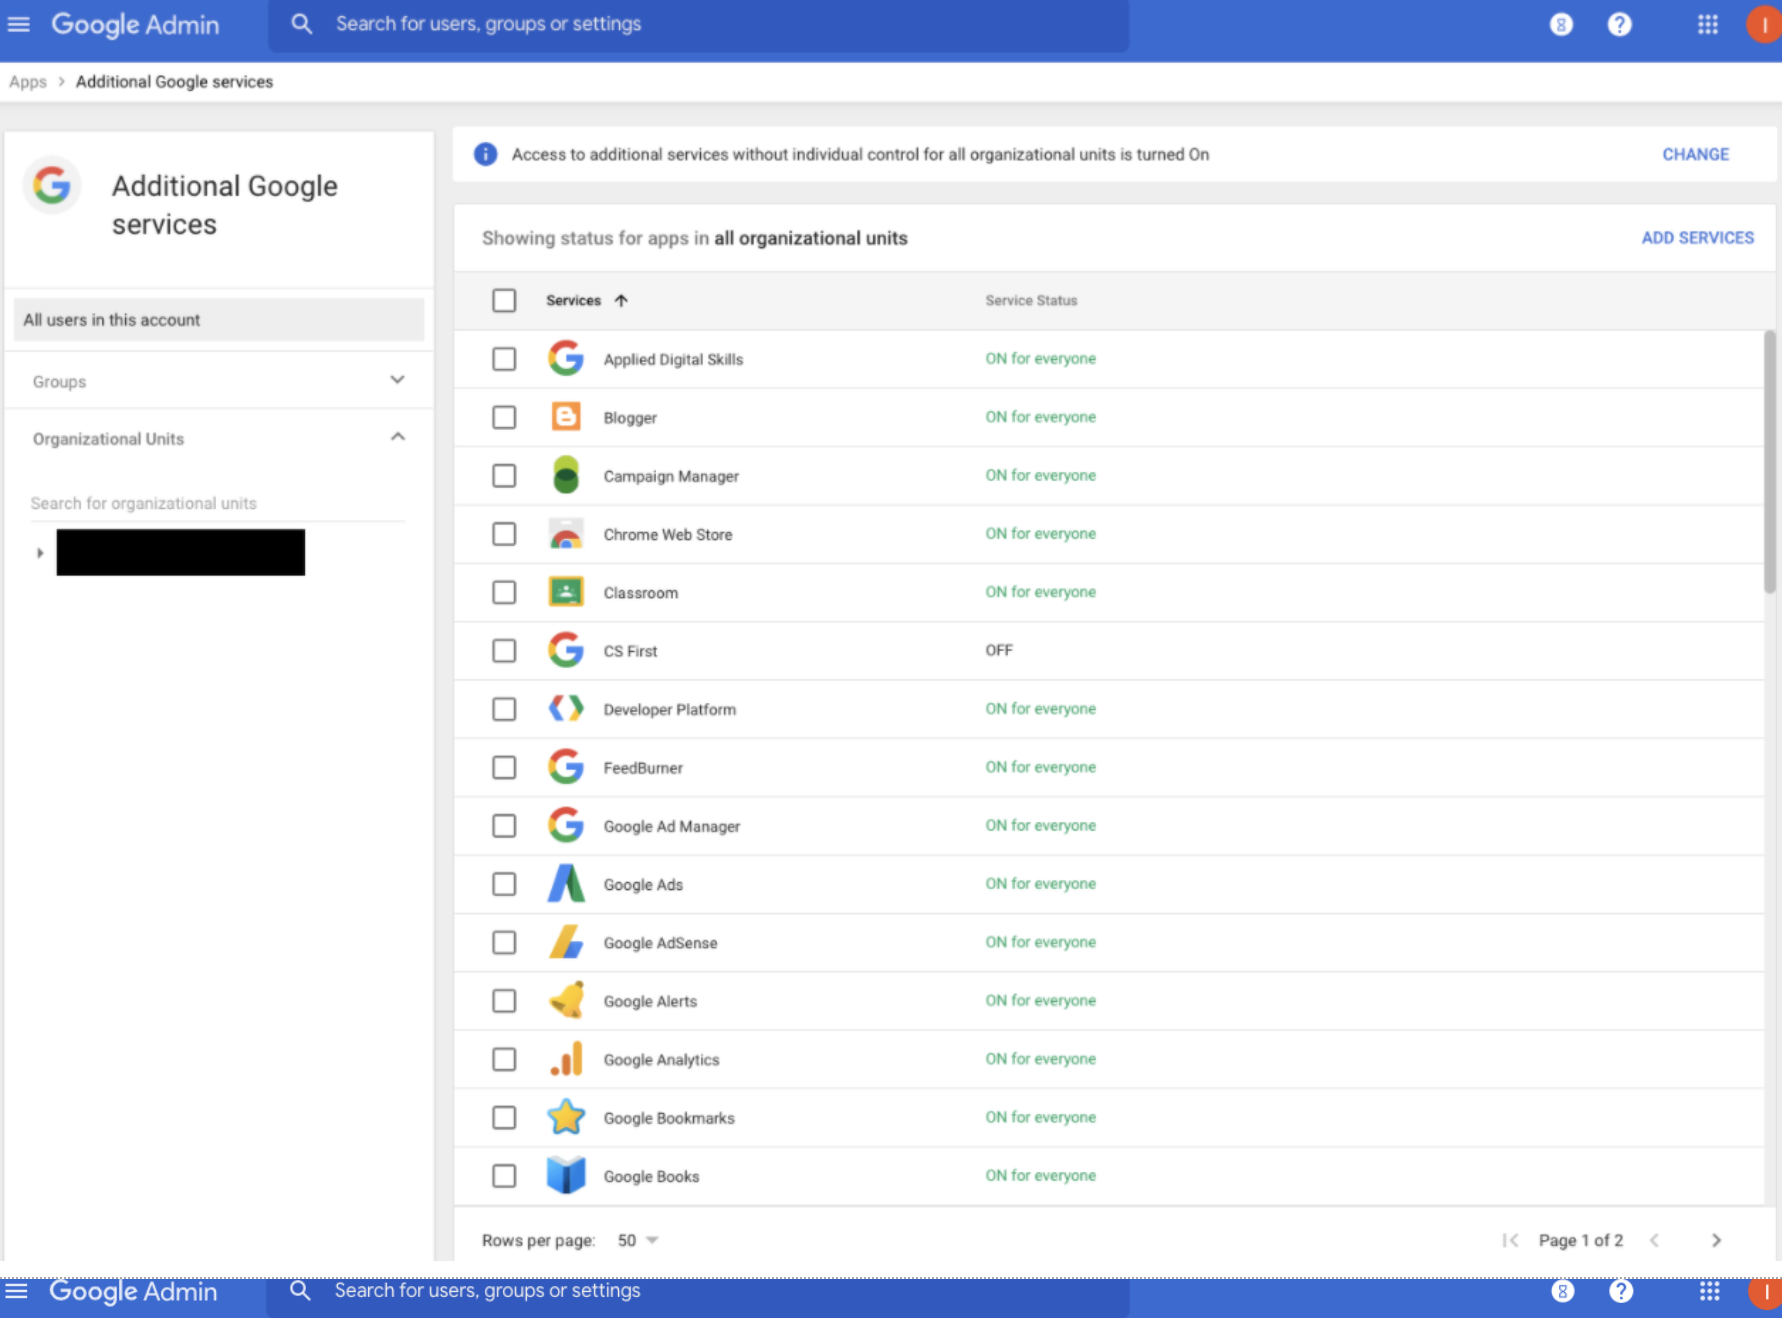Check the checkbox next to Google Ads
The image size is (1782, 1318).
(x=504, y=884)
